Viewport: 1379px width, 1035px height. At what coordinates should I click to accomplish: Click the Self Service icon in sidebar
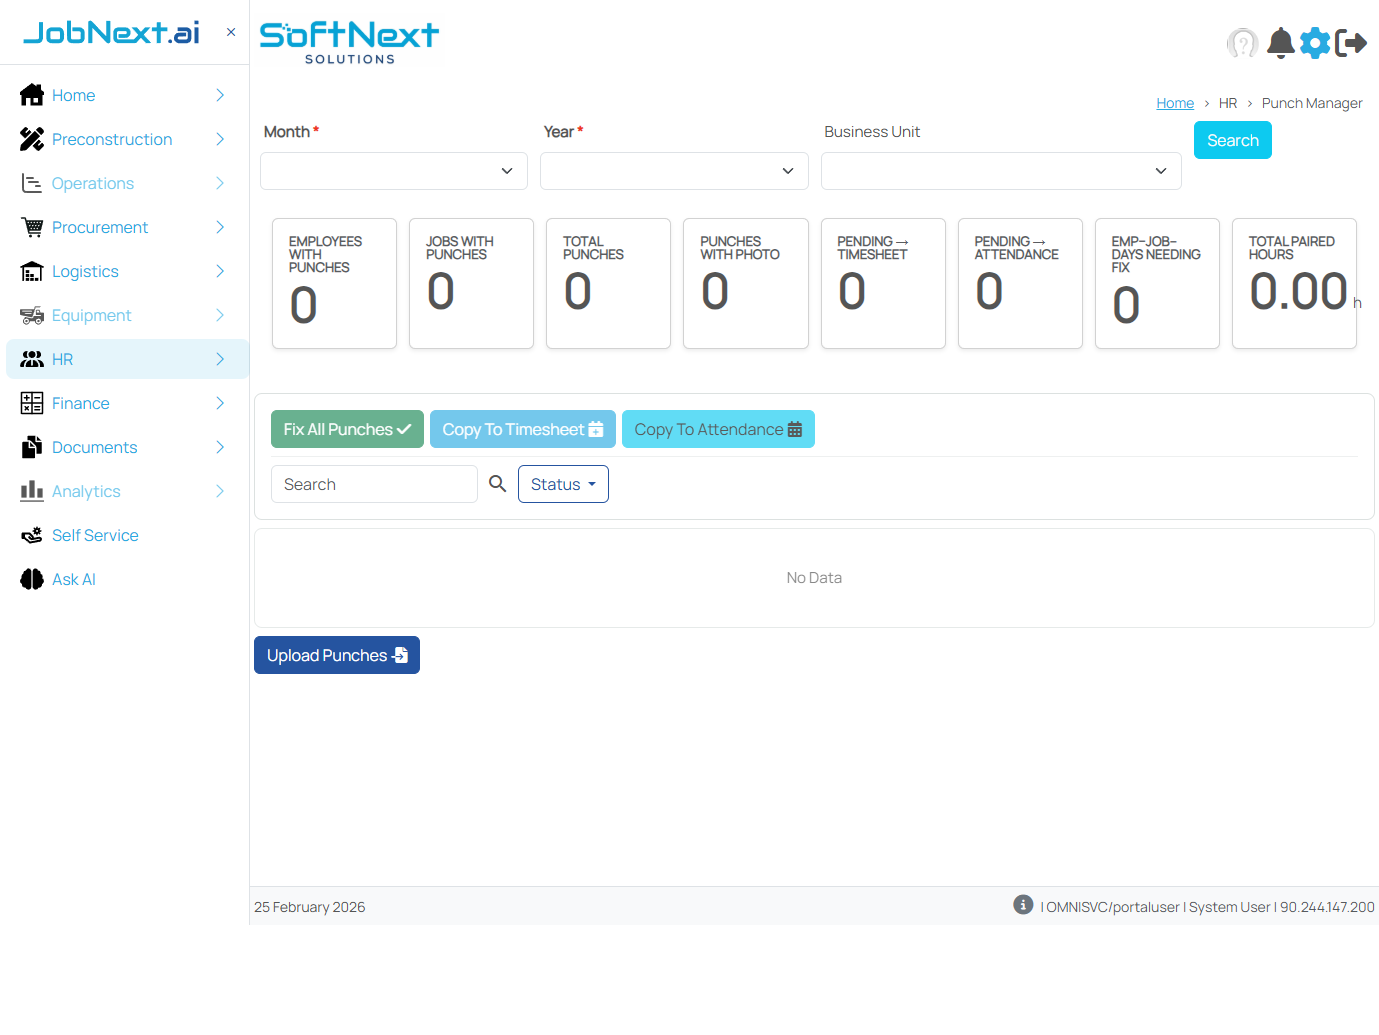click(31, 535)
